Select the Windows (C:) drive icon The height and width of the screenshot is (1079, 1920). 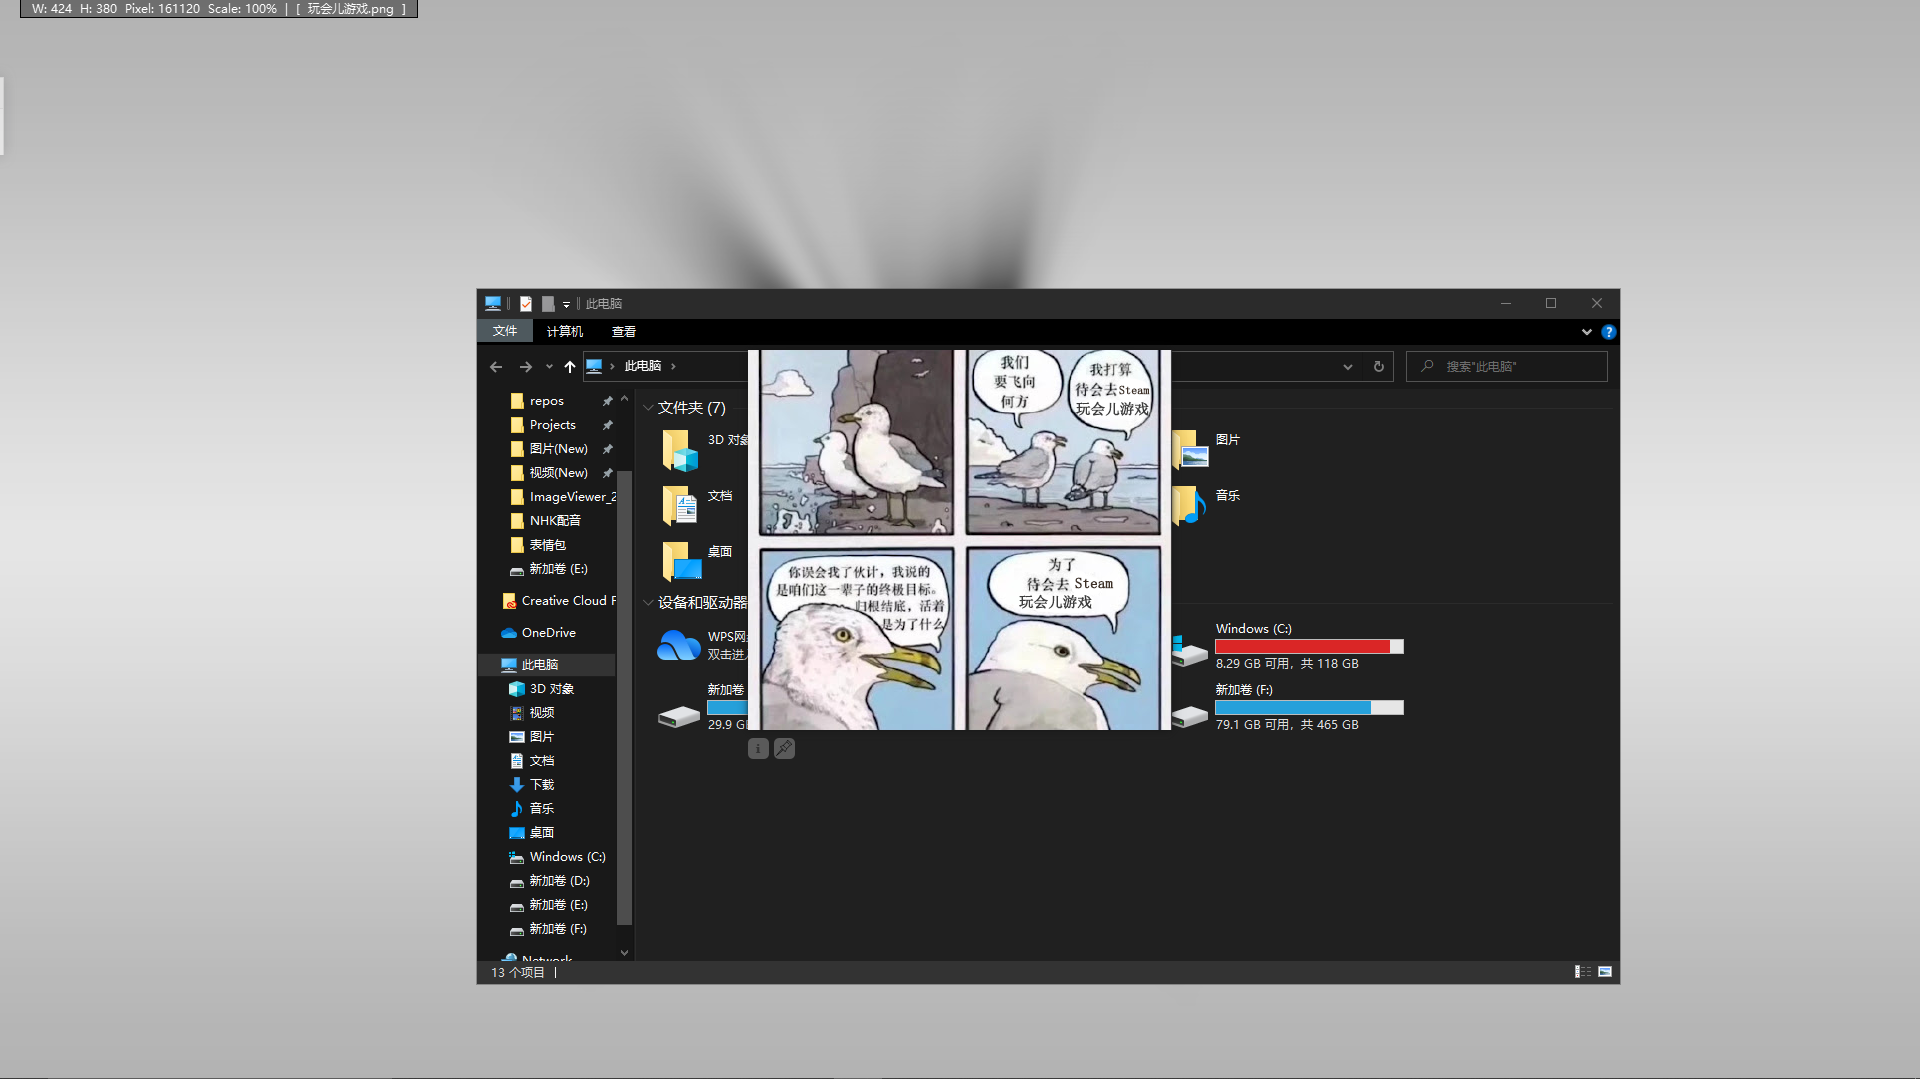tap(1190, 650)
